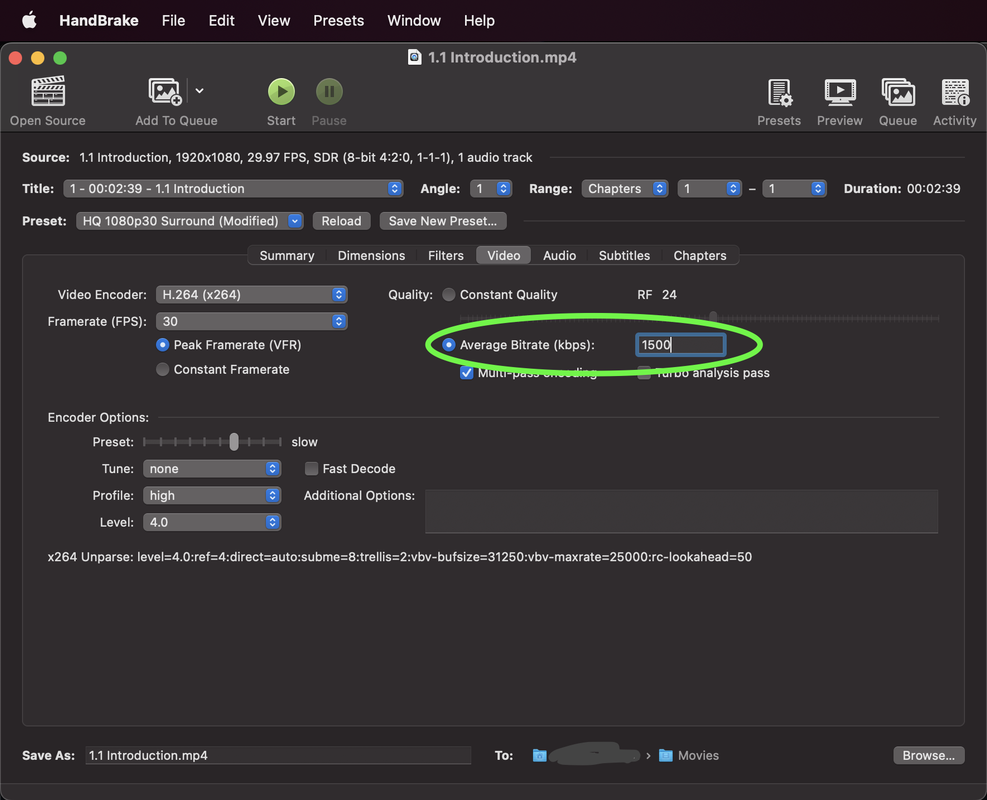
Task: Click the Movies folder icon in destination path
Action: [665, 755]
